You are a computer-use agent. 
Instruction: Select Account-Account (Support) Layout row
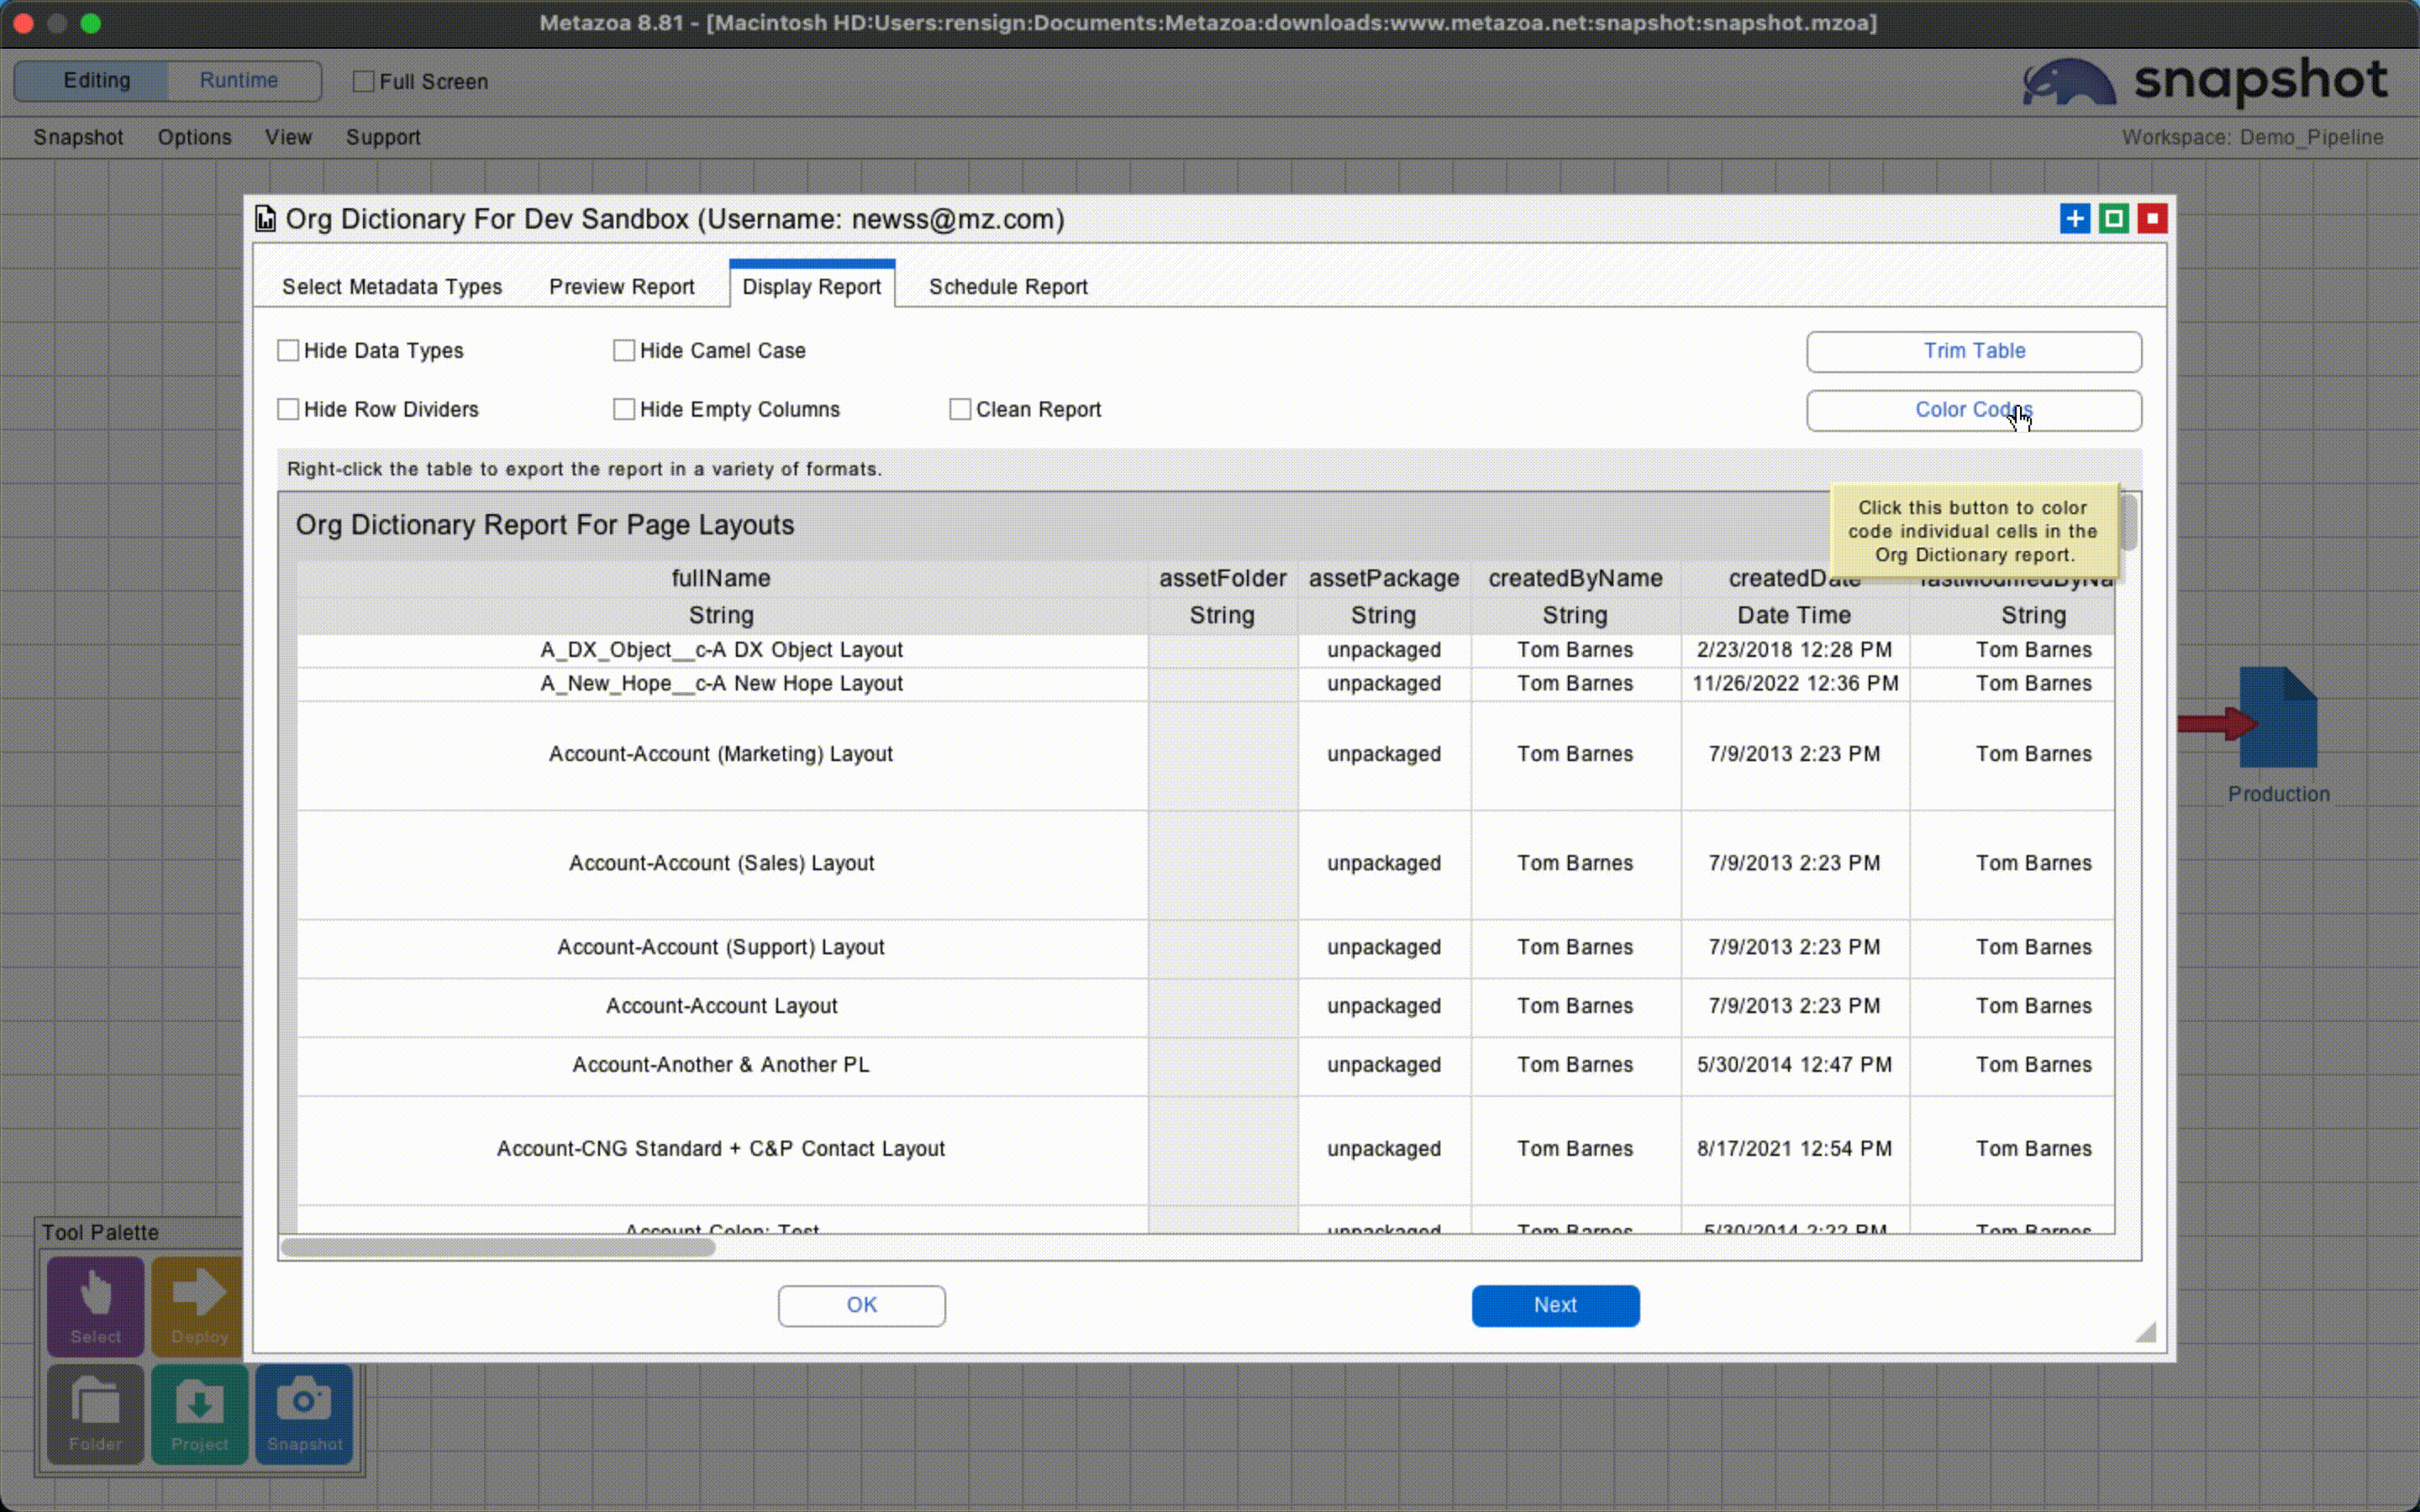pos(721,948)
